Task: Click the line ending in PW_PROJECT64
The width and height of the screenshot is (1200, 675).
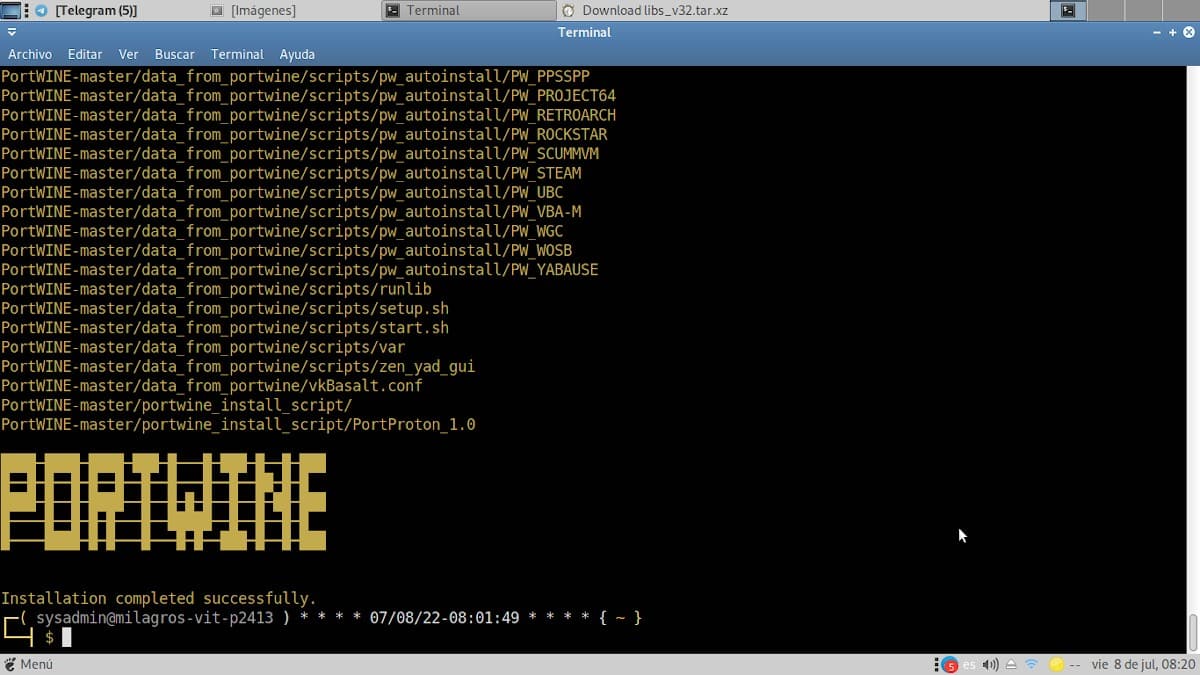Action: tap(308, 96)
